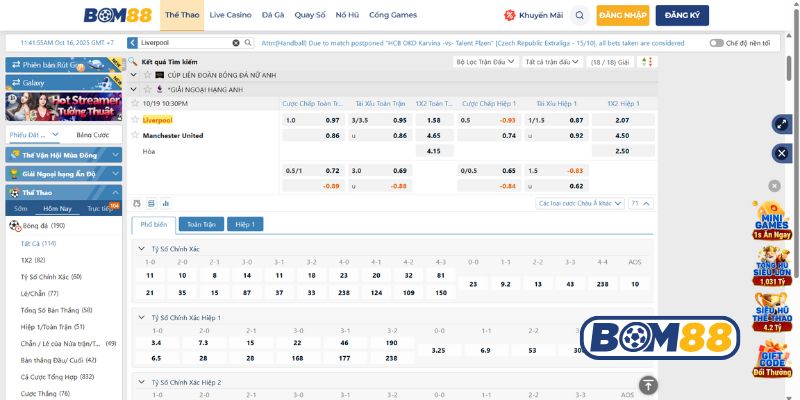This screenshot has width=800, height=400.
Task: Collapse the Tỷ Số Chính Xác section
Action: 141,249
